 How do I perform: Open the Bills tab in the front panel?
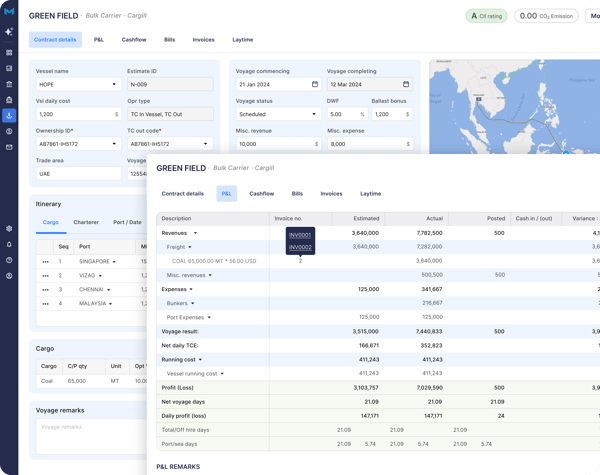[x=297, y=194]
